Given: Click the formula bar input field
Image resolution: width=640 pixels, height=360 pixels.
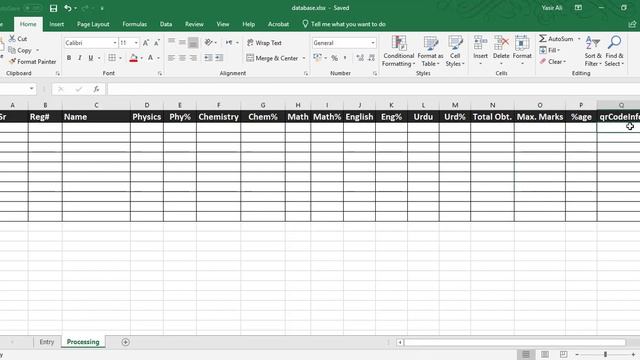Looking at the screenshot, I should 373,89.
